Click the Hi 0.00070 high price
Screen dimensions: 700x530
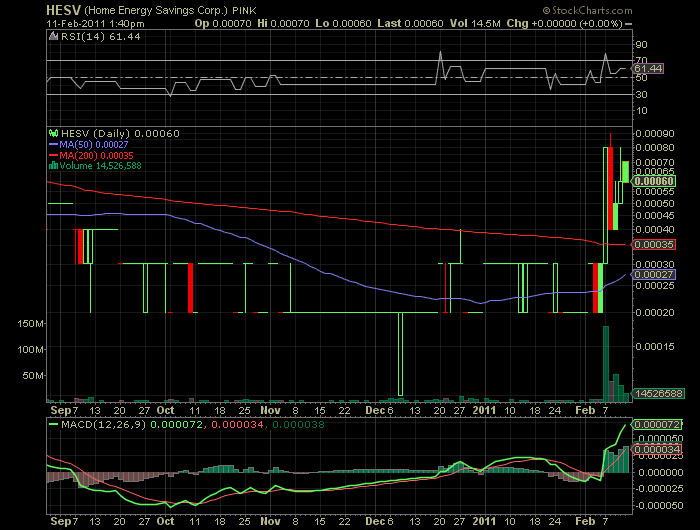tap(283, 23)
